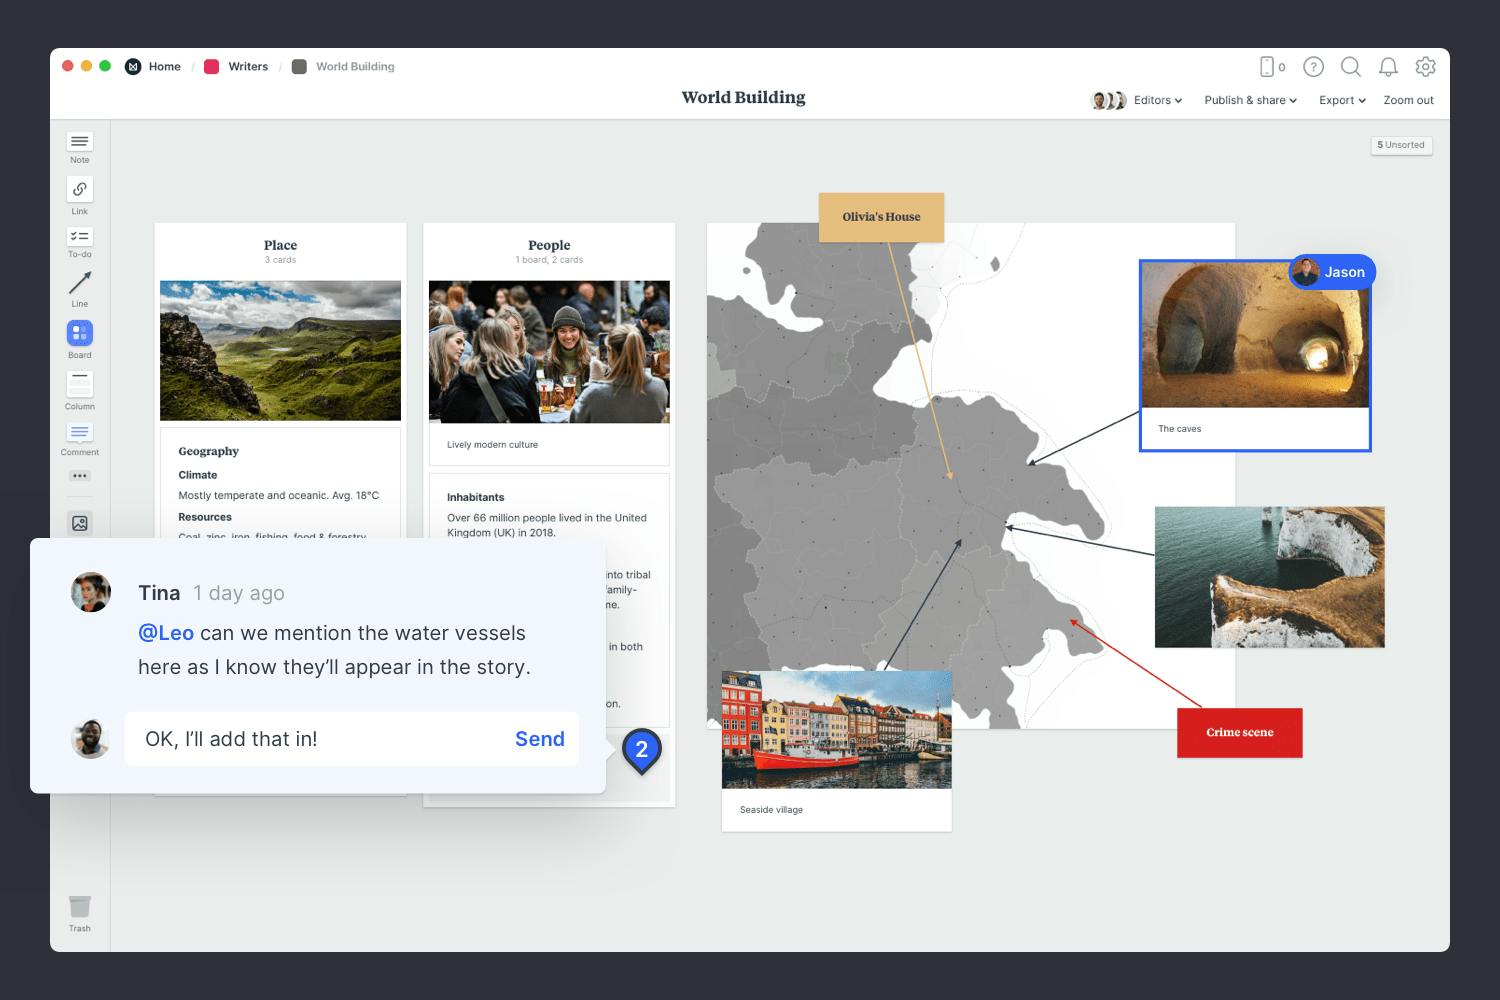The image size is (1500, 1000).
Task: Pick the Line drawing tool
Action: click(80, 285)
